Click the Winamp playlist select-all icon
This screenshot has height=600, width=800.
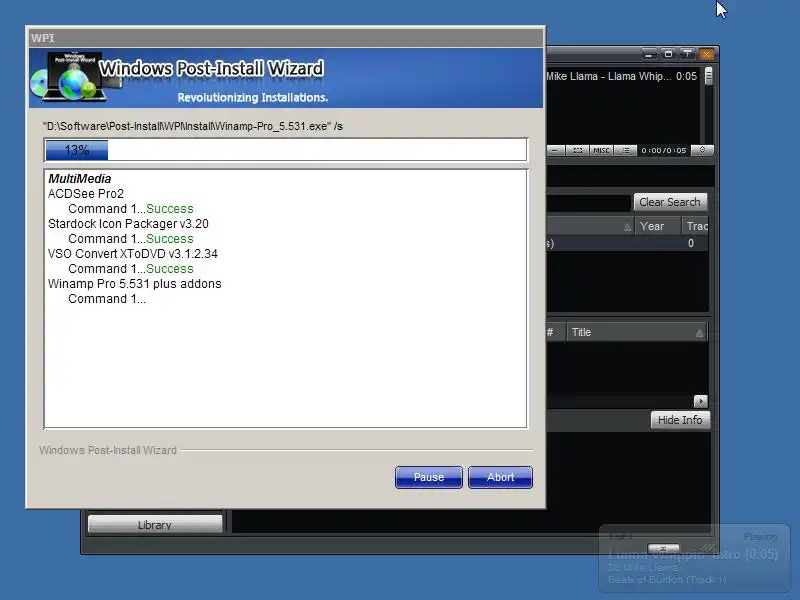[578, 151]
